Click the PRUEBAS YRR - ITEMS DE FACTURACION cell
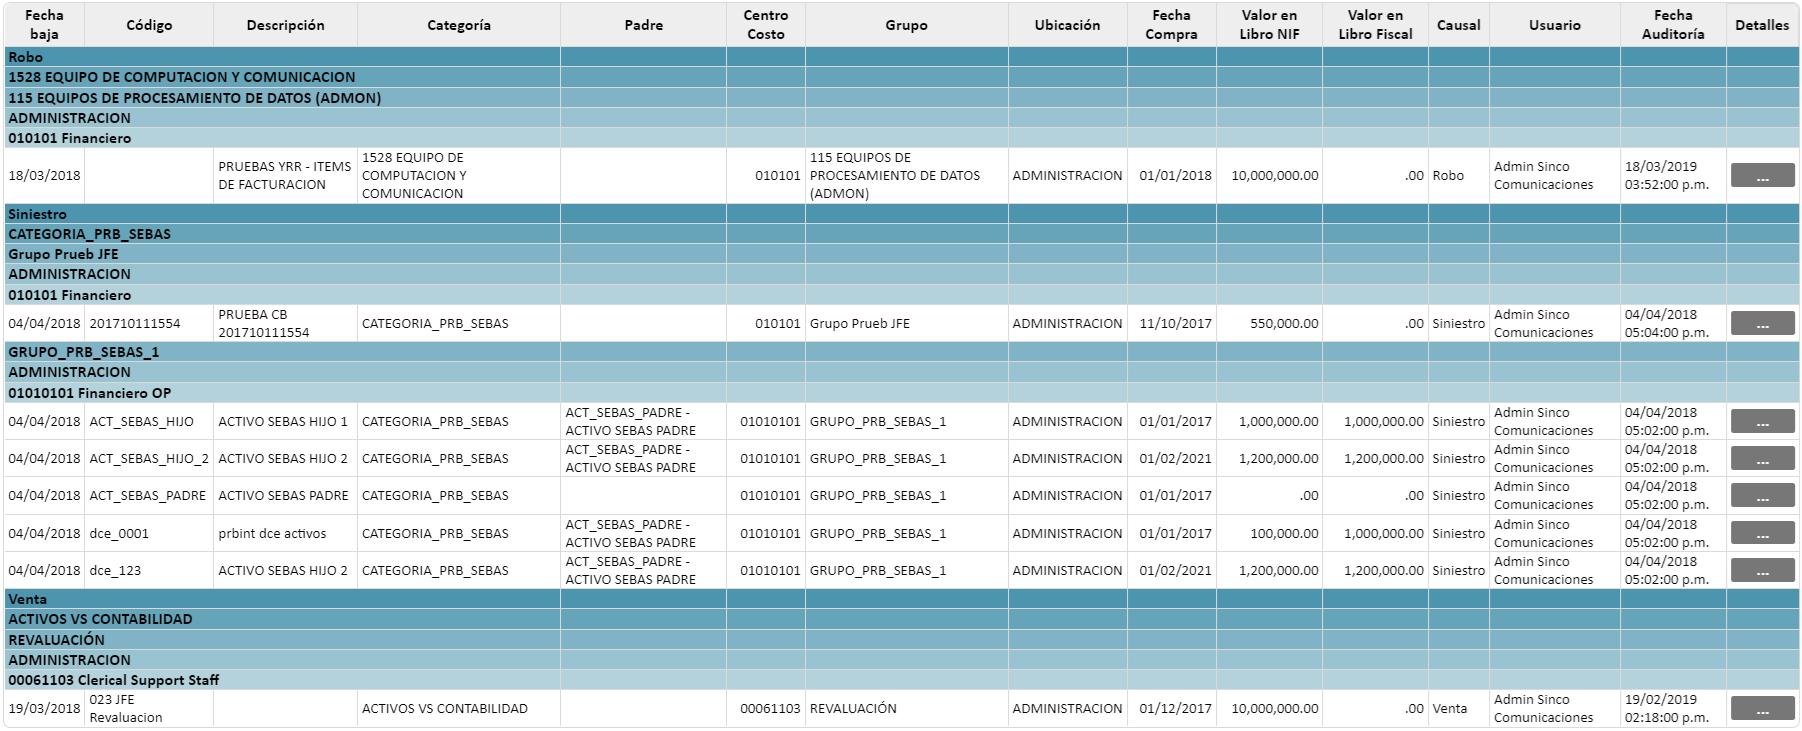Screen dimensions: 1802x731 (285, 175)
